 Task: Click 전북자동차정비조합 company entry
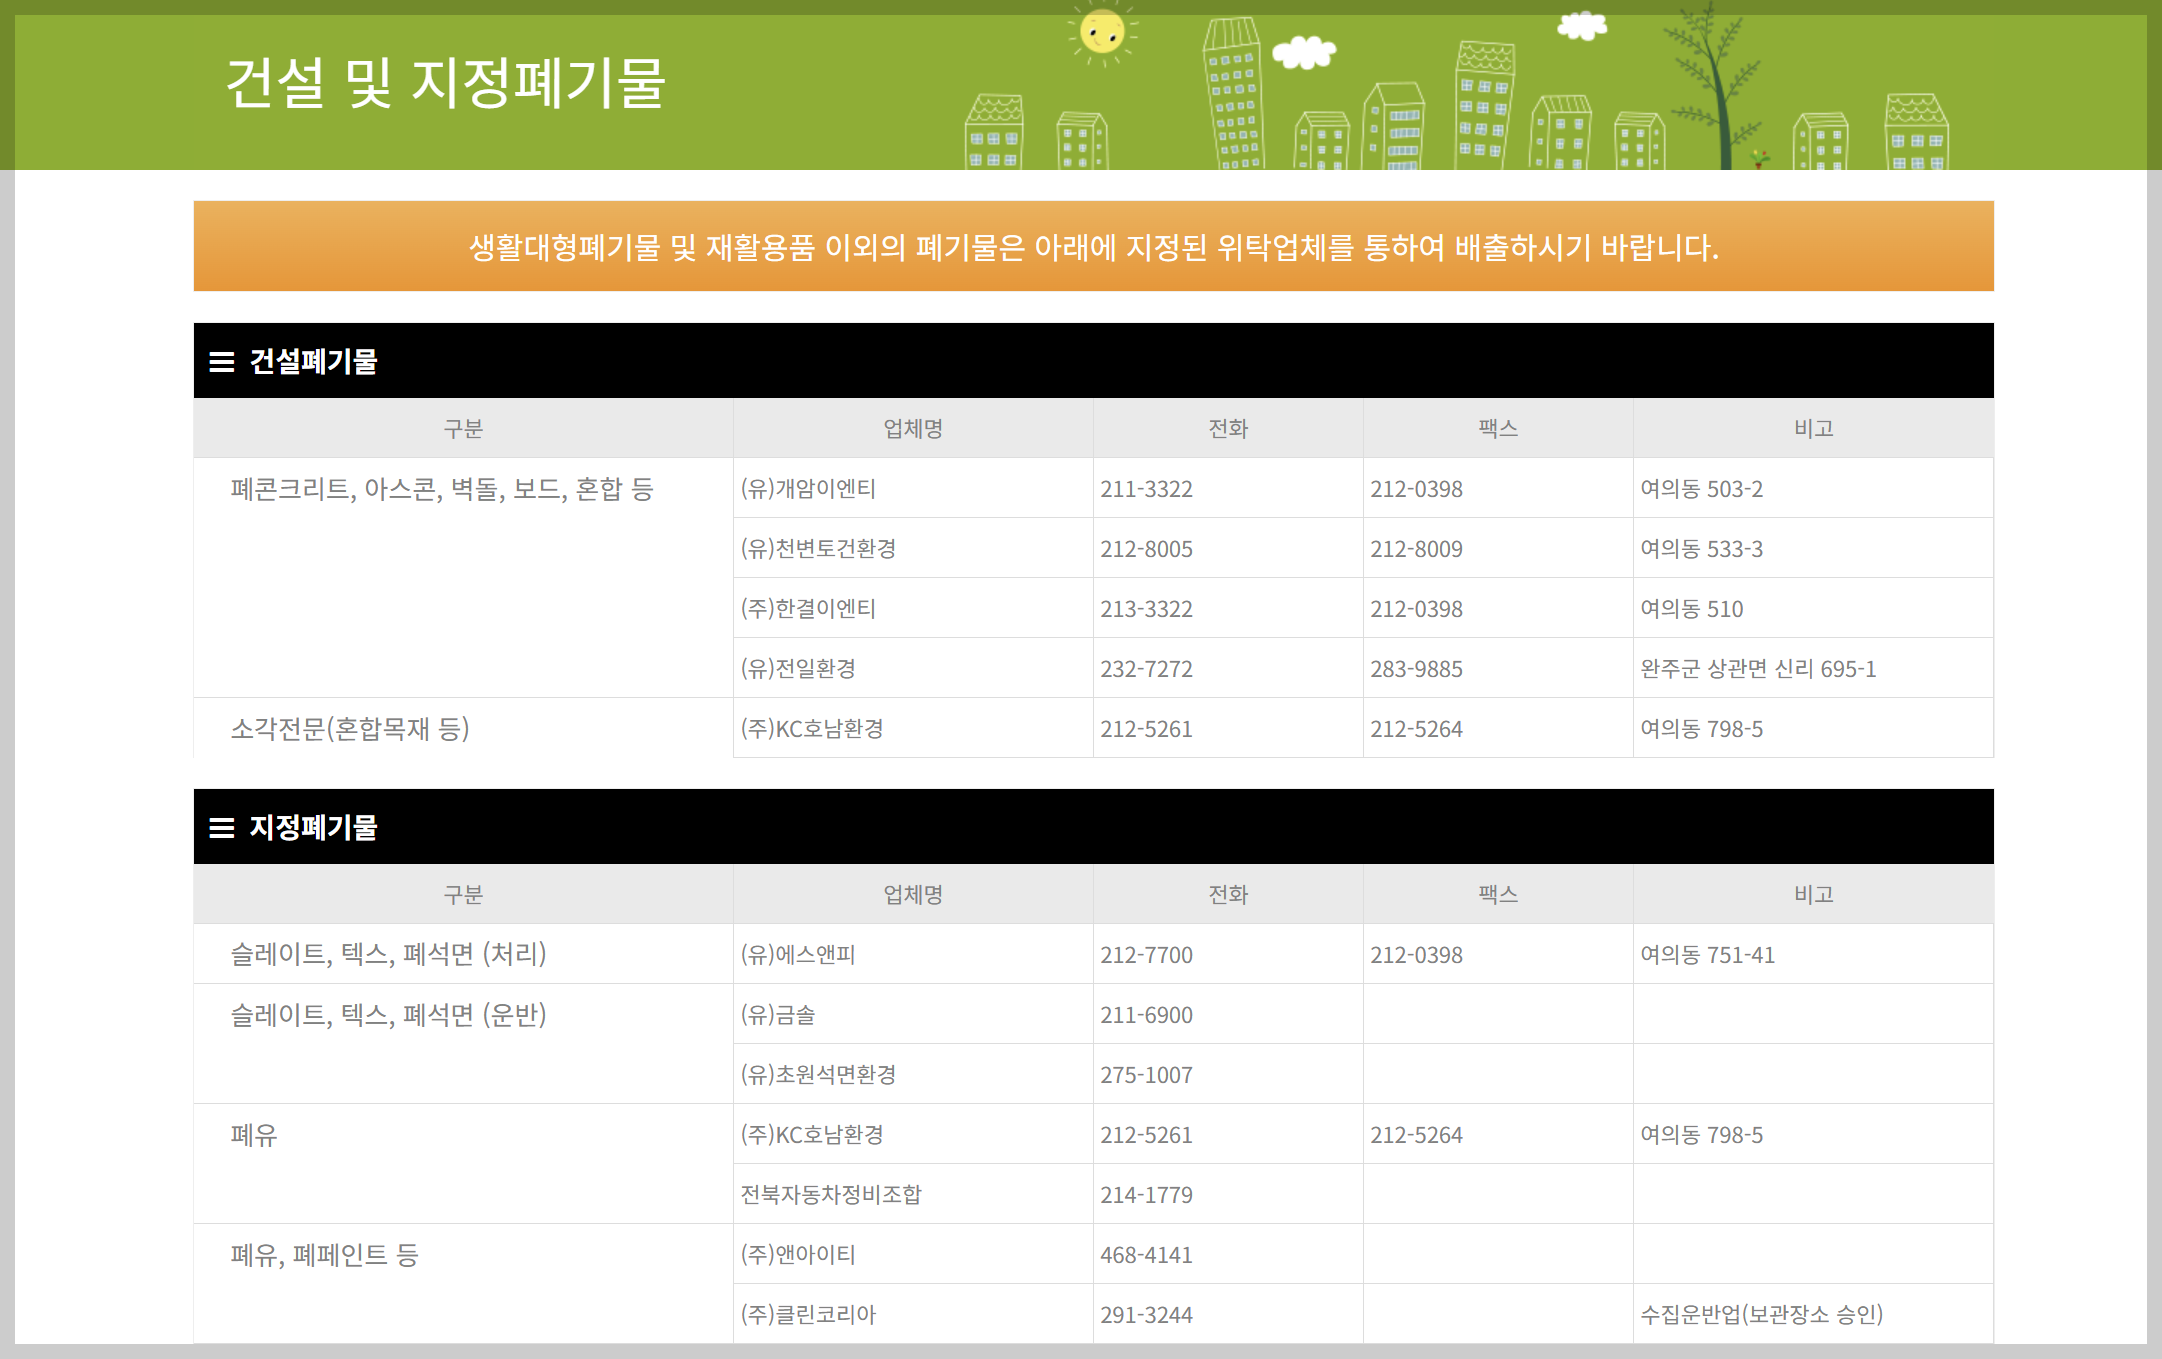tap(831, 1195)
